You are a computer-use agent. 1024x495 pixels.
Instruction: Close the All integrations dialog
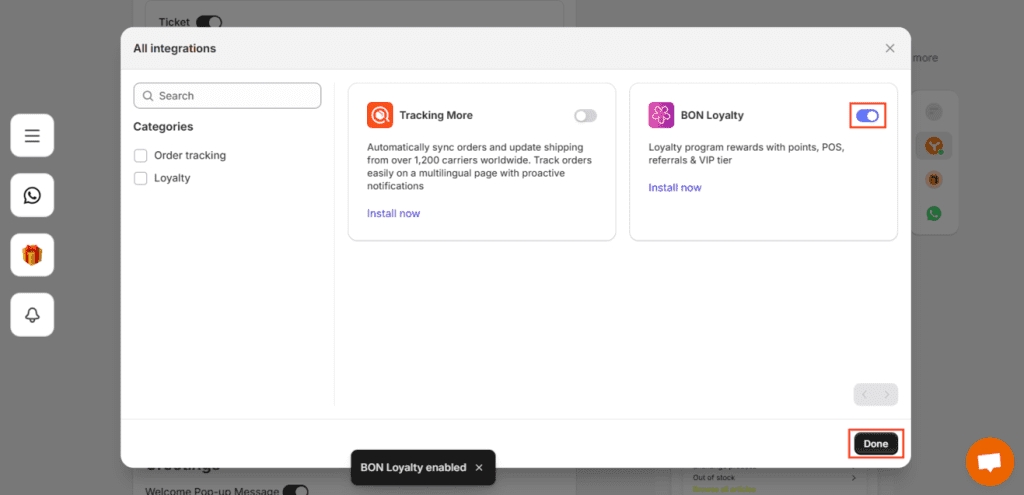point(889,48)
